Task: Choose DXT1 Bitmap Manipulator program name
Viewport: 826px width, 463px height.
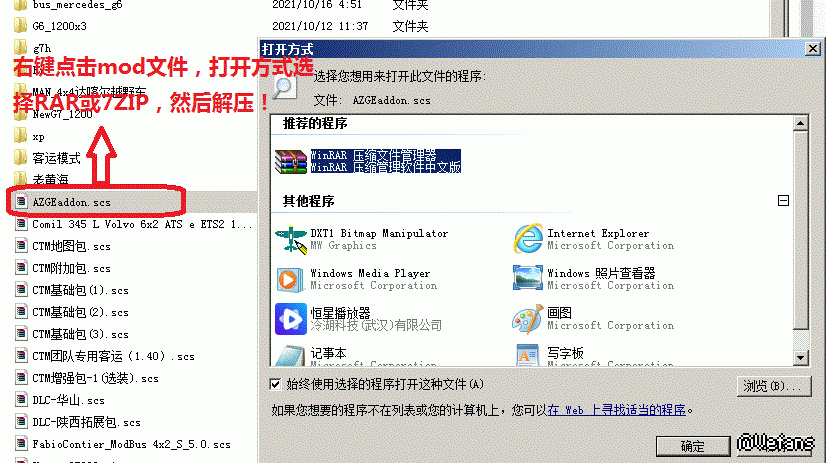Action: [379, 233]
